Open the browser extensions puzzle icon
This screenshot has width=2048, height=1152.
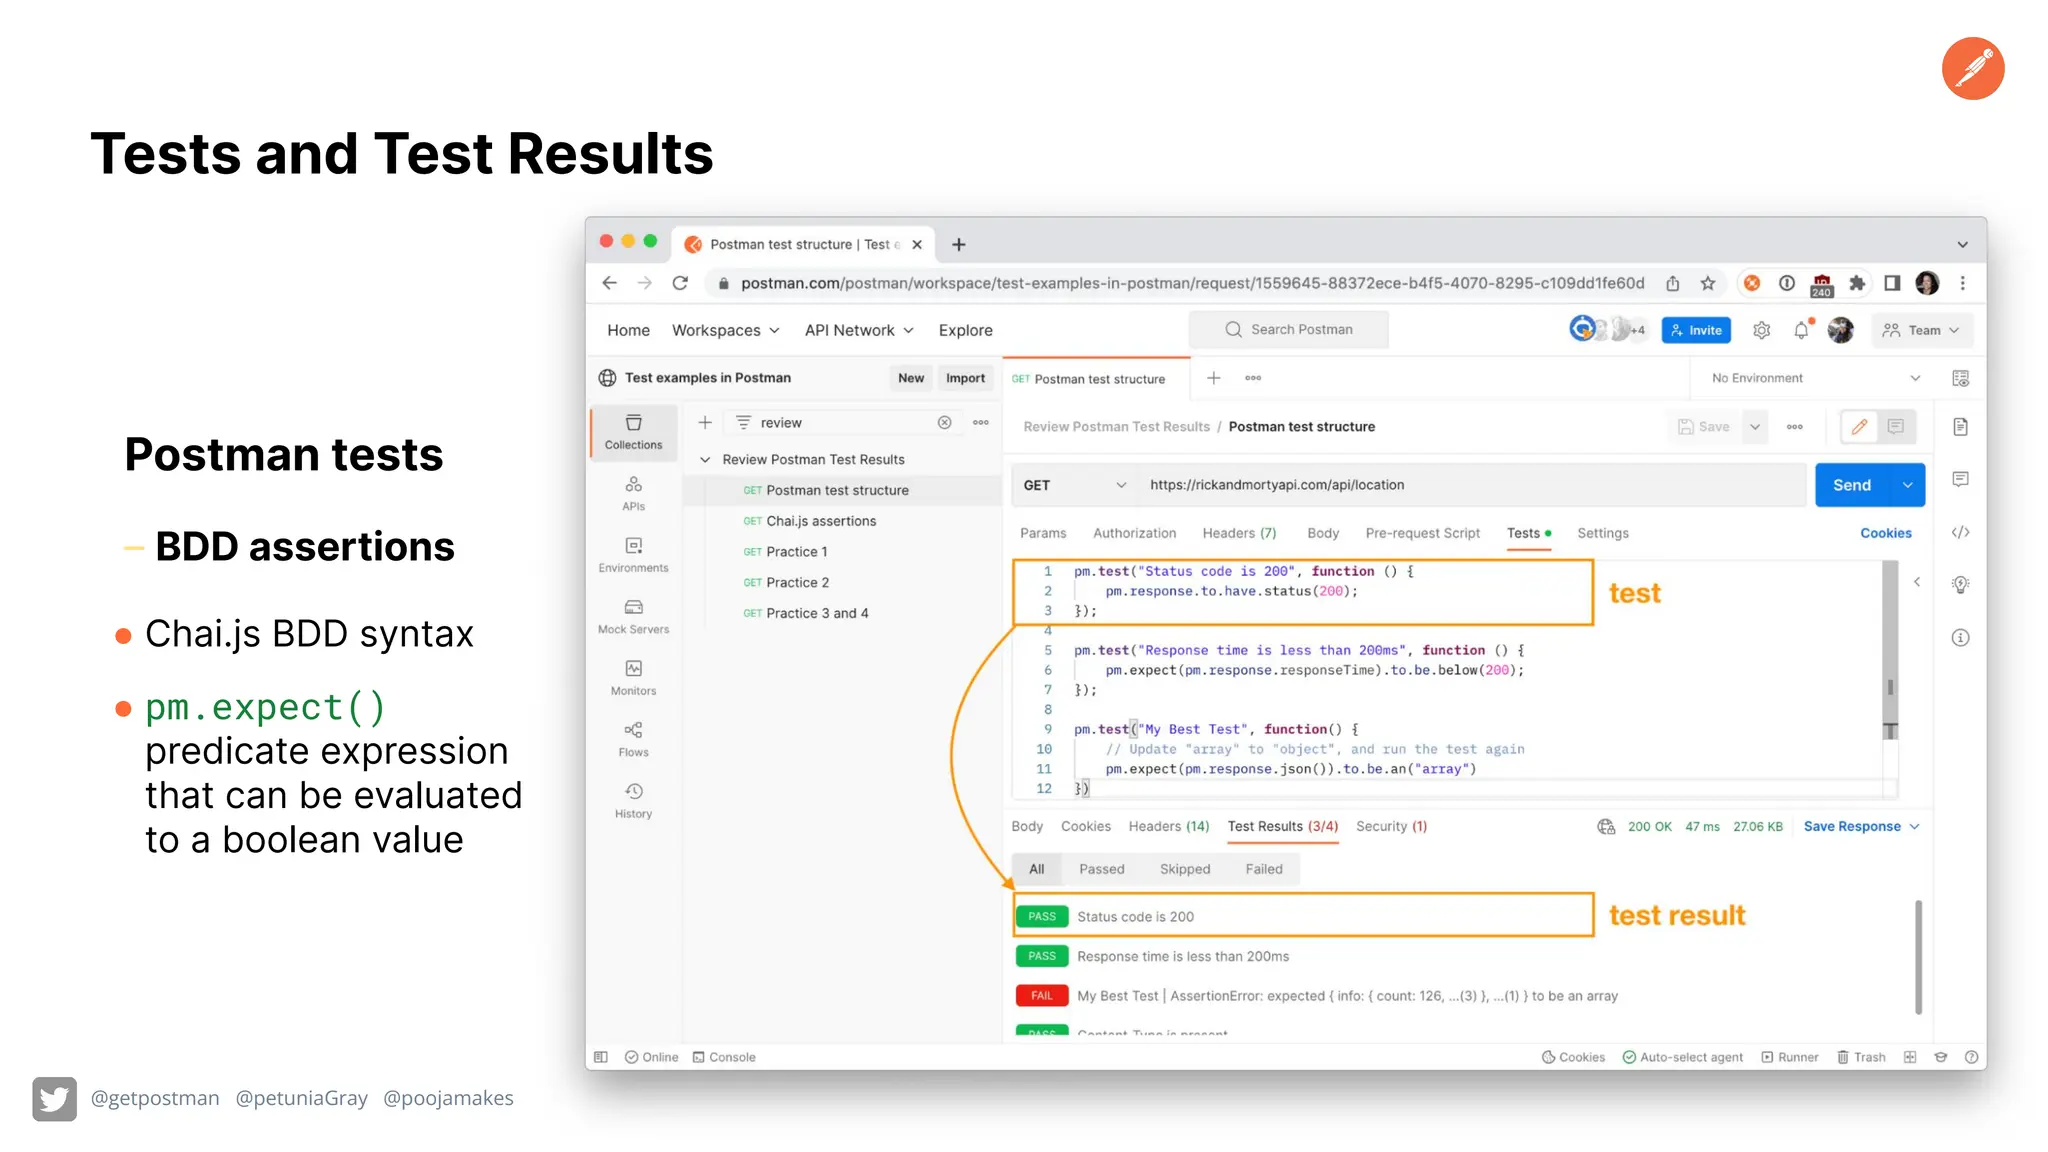pos(1857,283)
